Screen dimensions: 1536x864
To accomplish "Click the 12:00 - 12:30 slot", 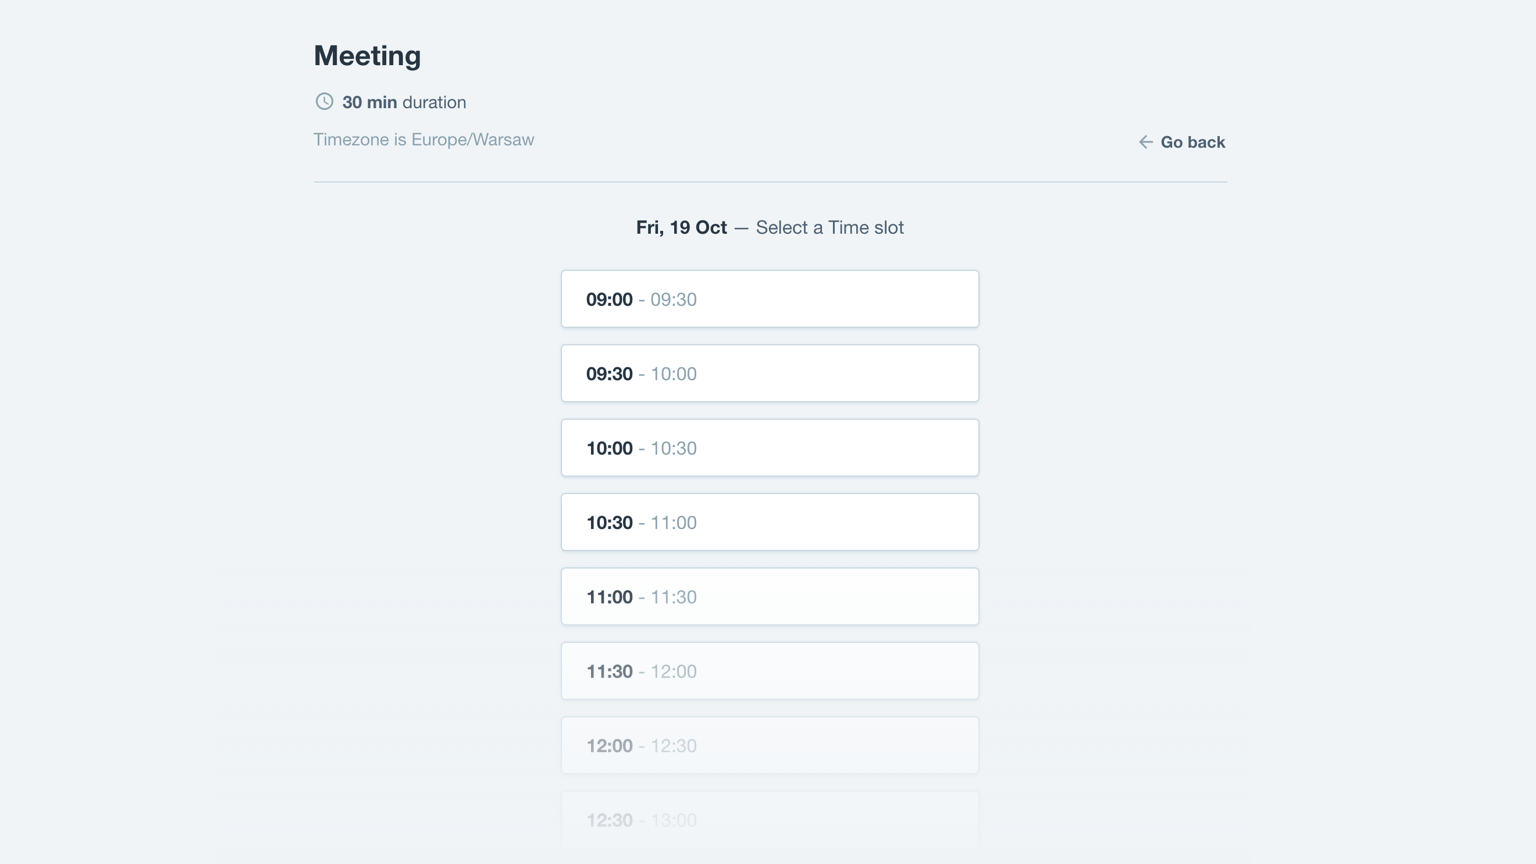I will [x=769, y=745].
